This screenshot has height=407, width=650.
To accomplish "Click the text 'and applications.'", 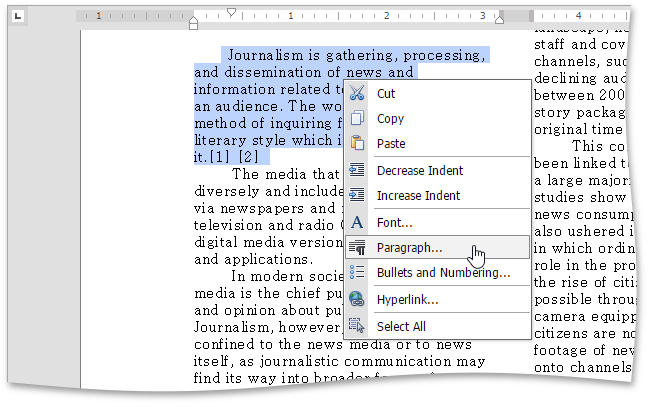I will tap(253, 259).
